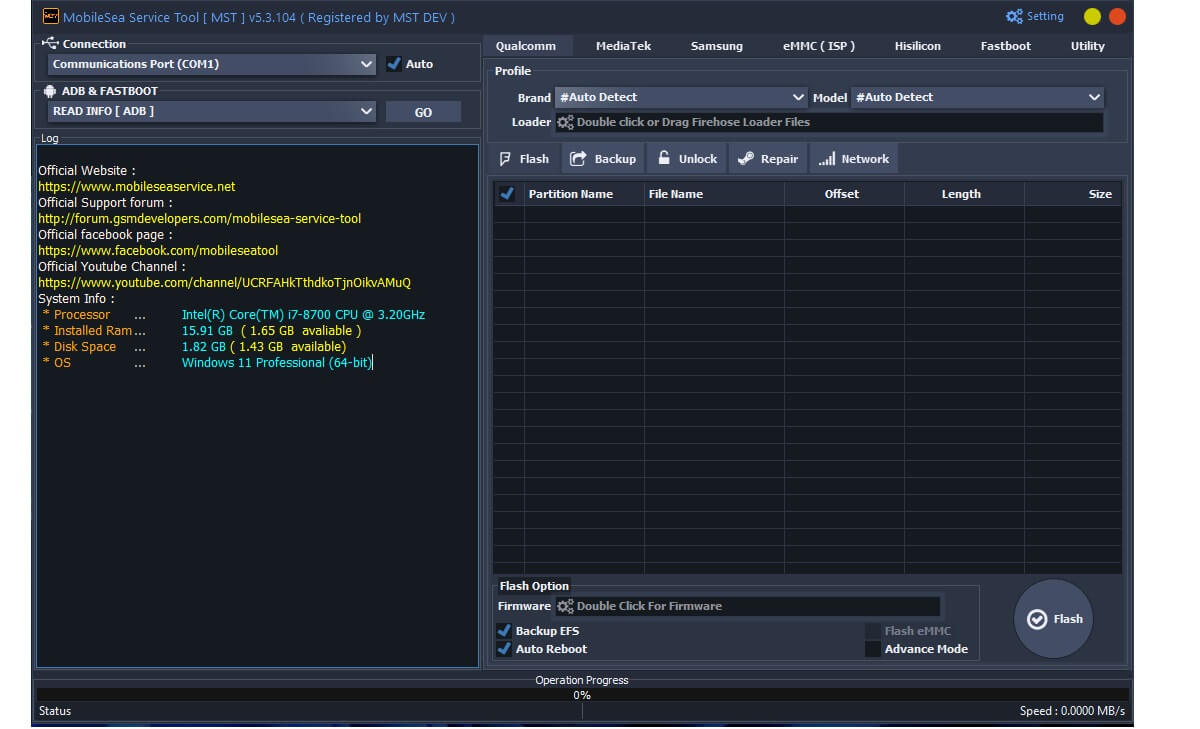Switch to the Fastboot tab
Screen dimensions: 1200x729
1005,46
